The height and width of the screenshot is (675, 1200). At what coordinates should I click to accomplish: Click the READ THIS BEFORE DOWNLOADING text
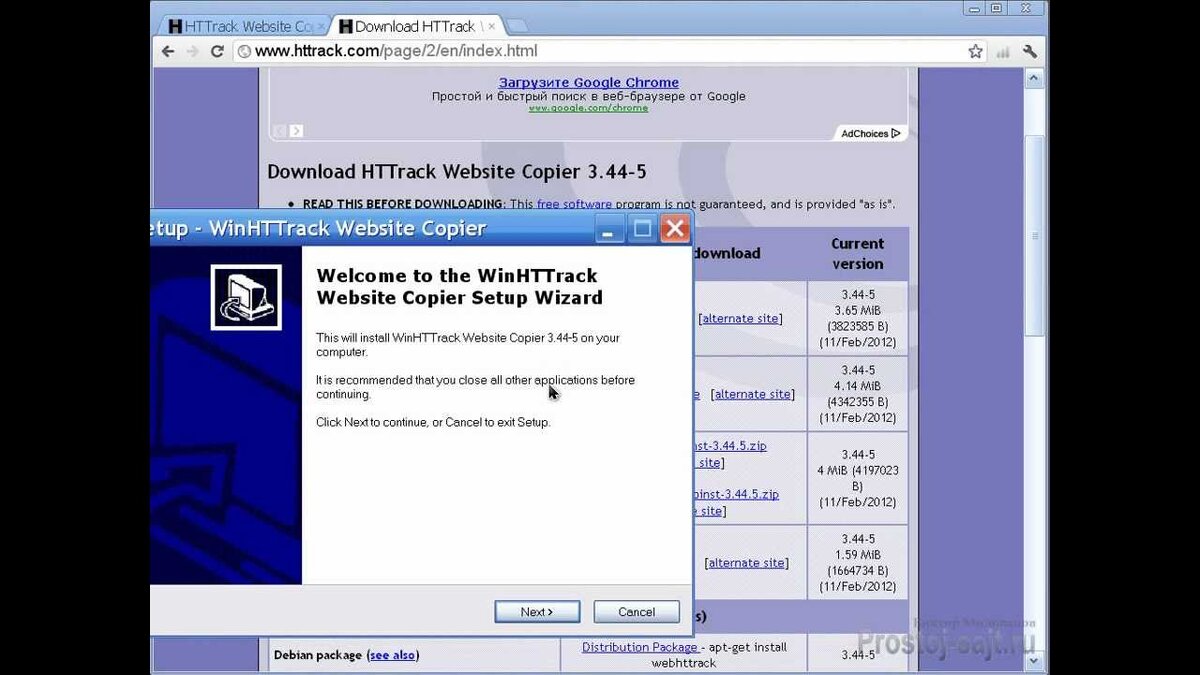click(404, 204)
